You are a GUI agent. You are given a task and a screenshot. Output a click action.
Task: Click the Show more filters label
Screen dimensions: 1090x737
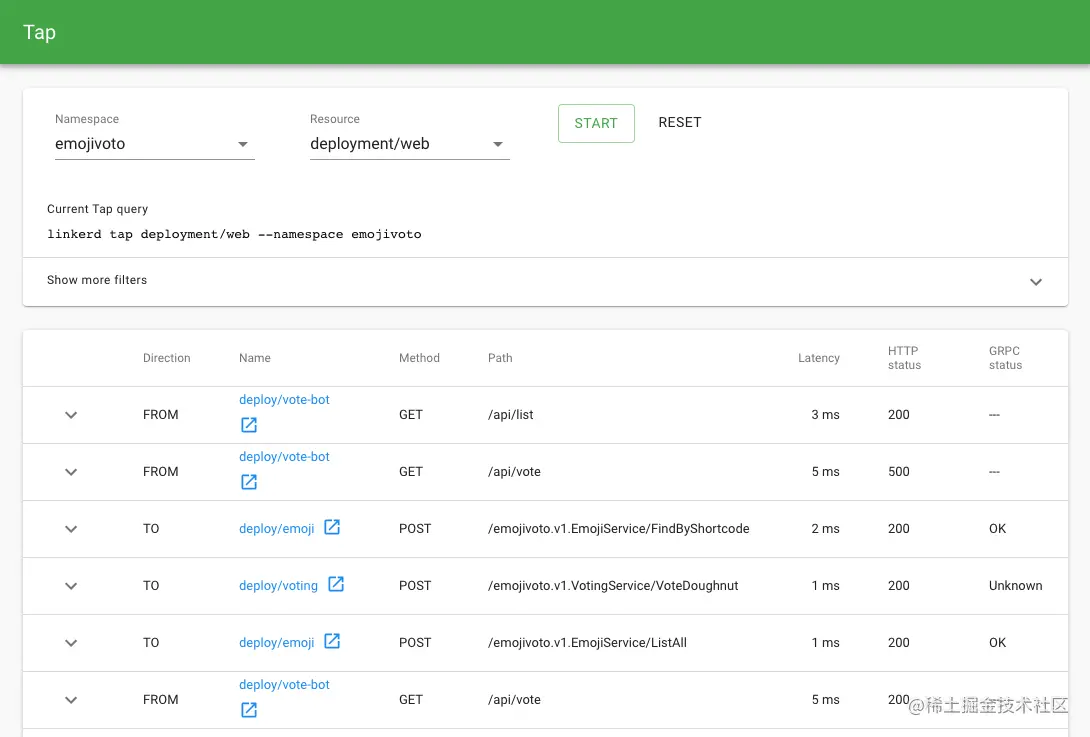[97, 280]
